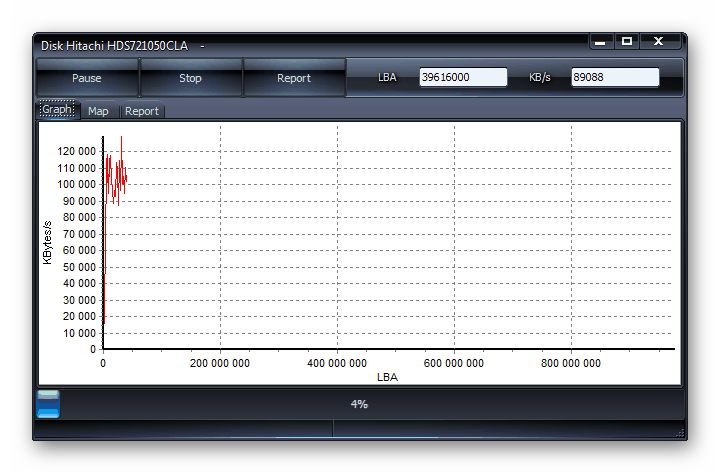Maximize the Disk Hitachi window
720x473 pixels.
point(627,42)
